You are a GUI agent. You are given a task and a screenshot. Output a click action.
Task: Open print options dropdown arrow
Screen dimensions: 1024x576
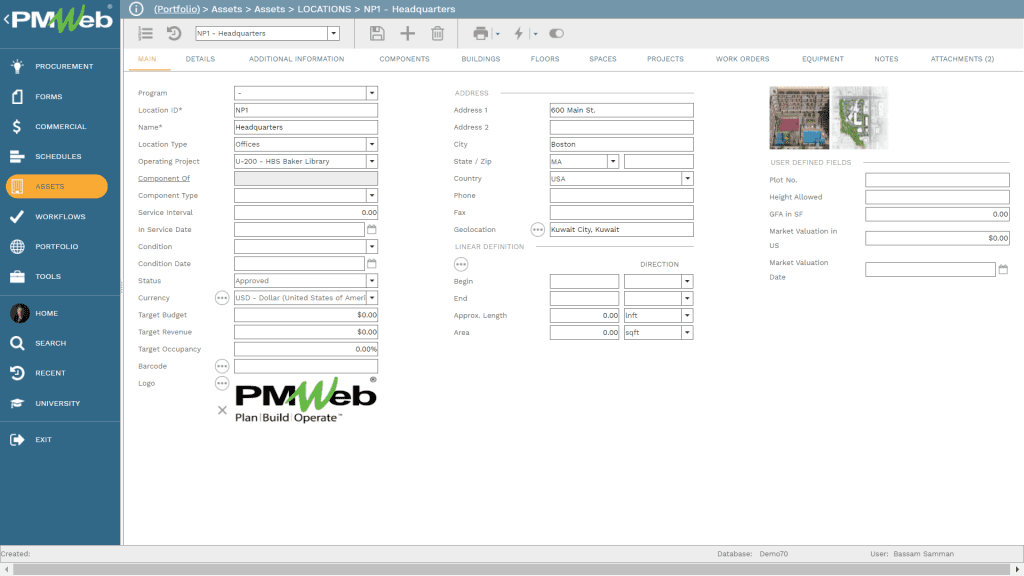click(498, 34)
